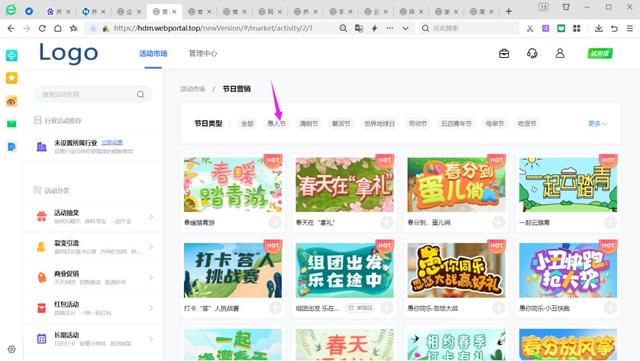Click the 立即设置 link

coord(112,142)
